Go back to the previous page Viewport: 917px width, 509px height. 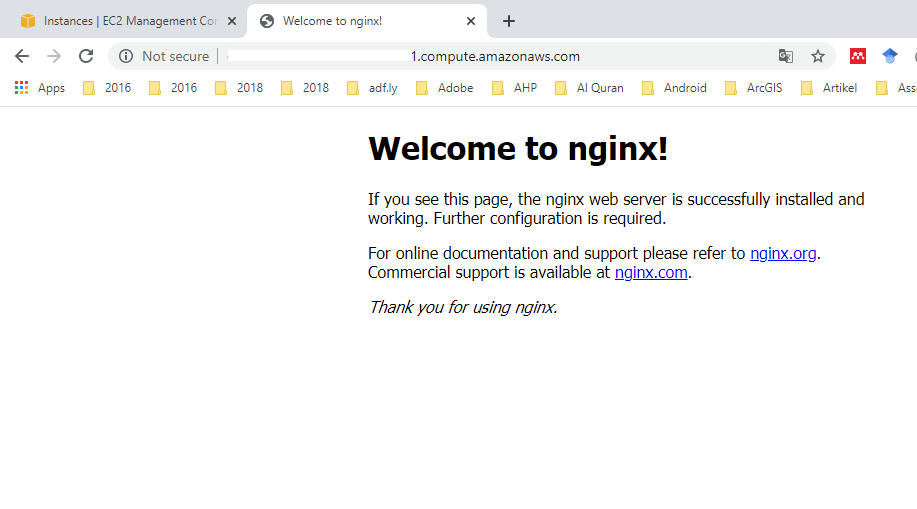[x=22, y=56]
